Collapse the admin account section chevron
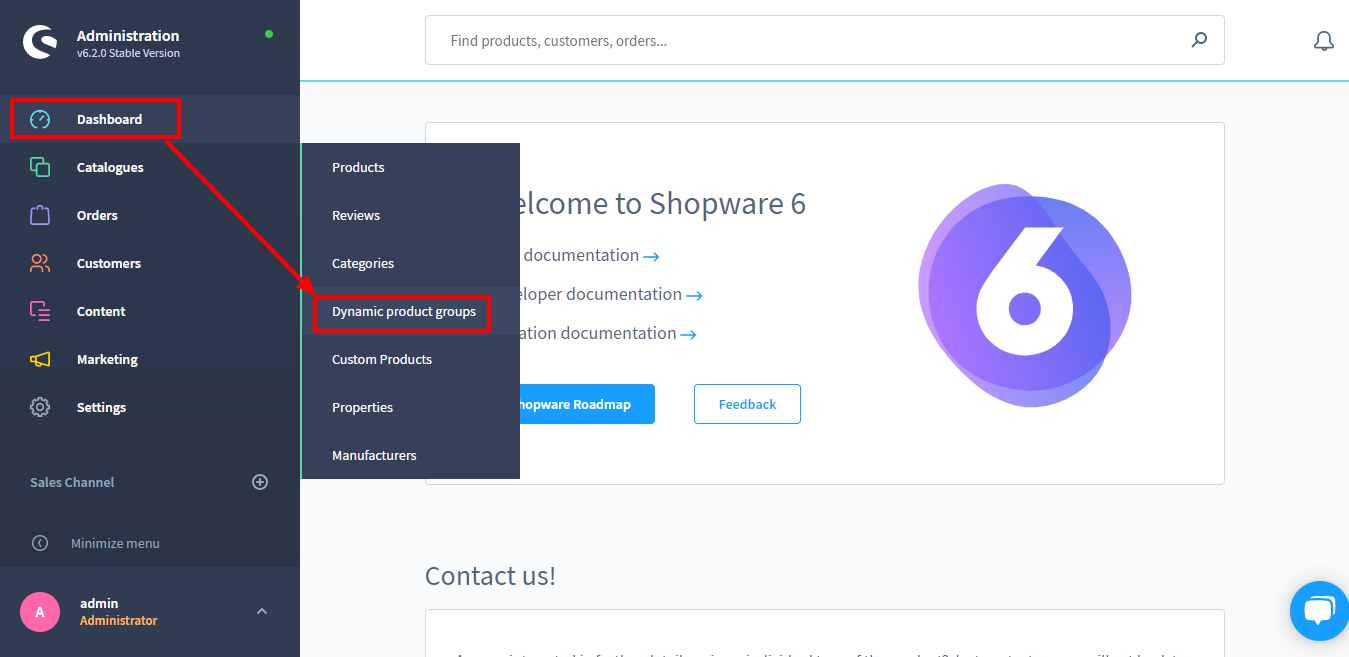The width and height of the screenshot is (1349, 657). [x=261, y=611]
